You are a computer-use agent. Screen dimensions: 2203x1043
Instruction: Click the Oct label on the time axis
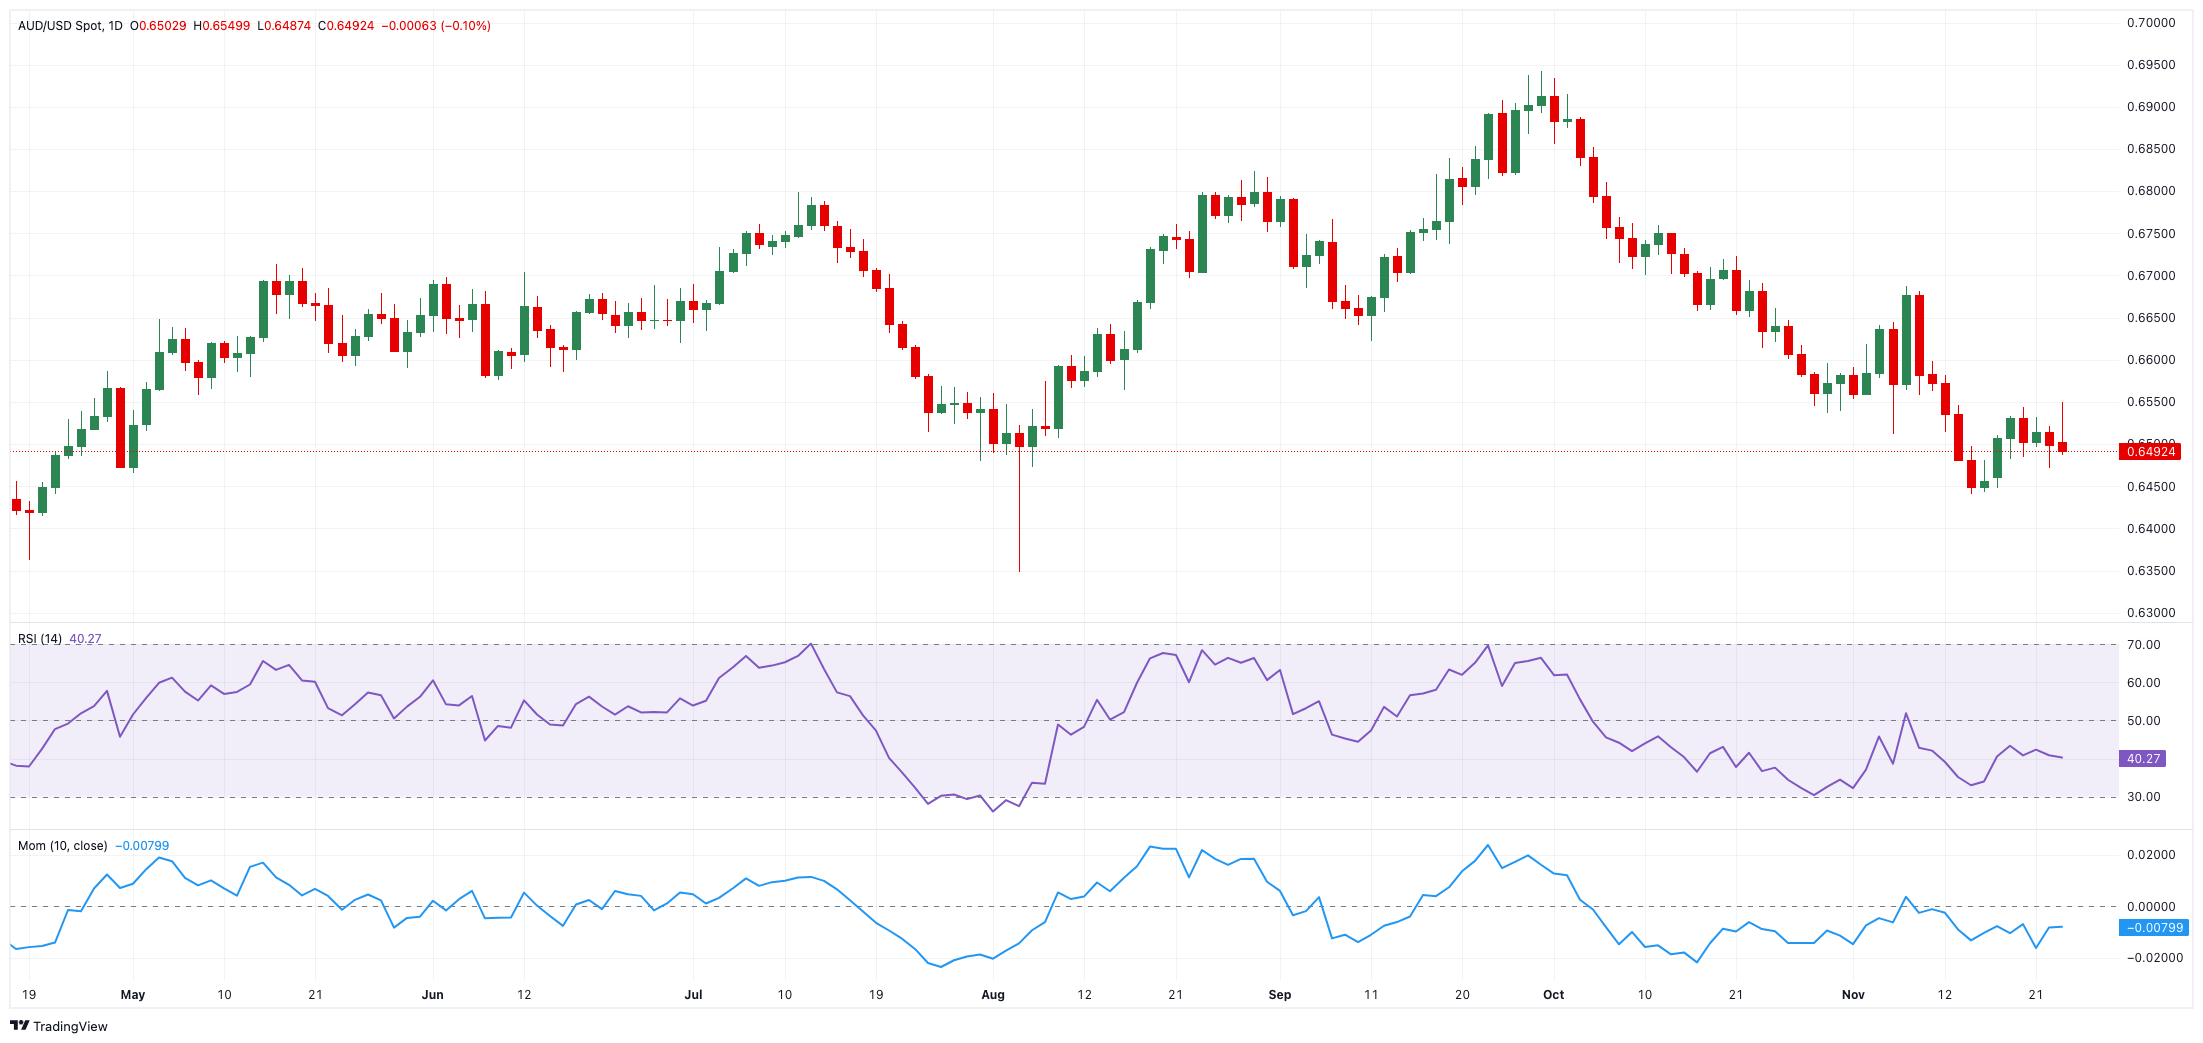coord(1554,995)
